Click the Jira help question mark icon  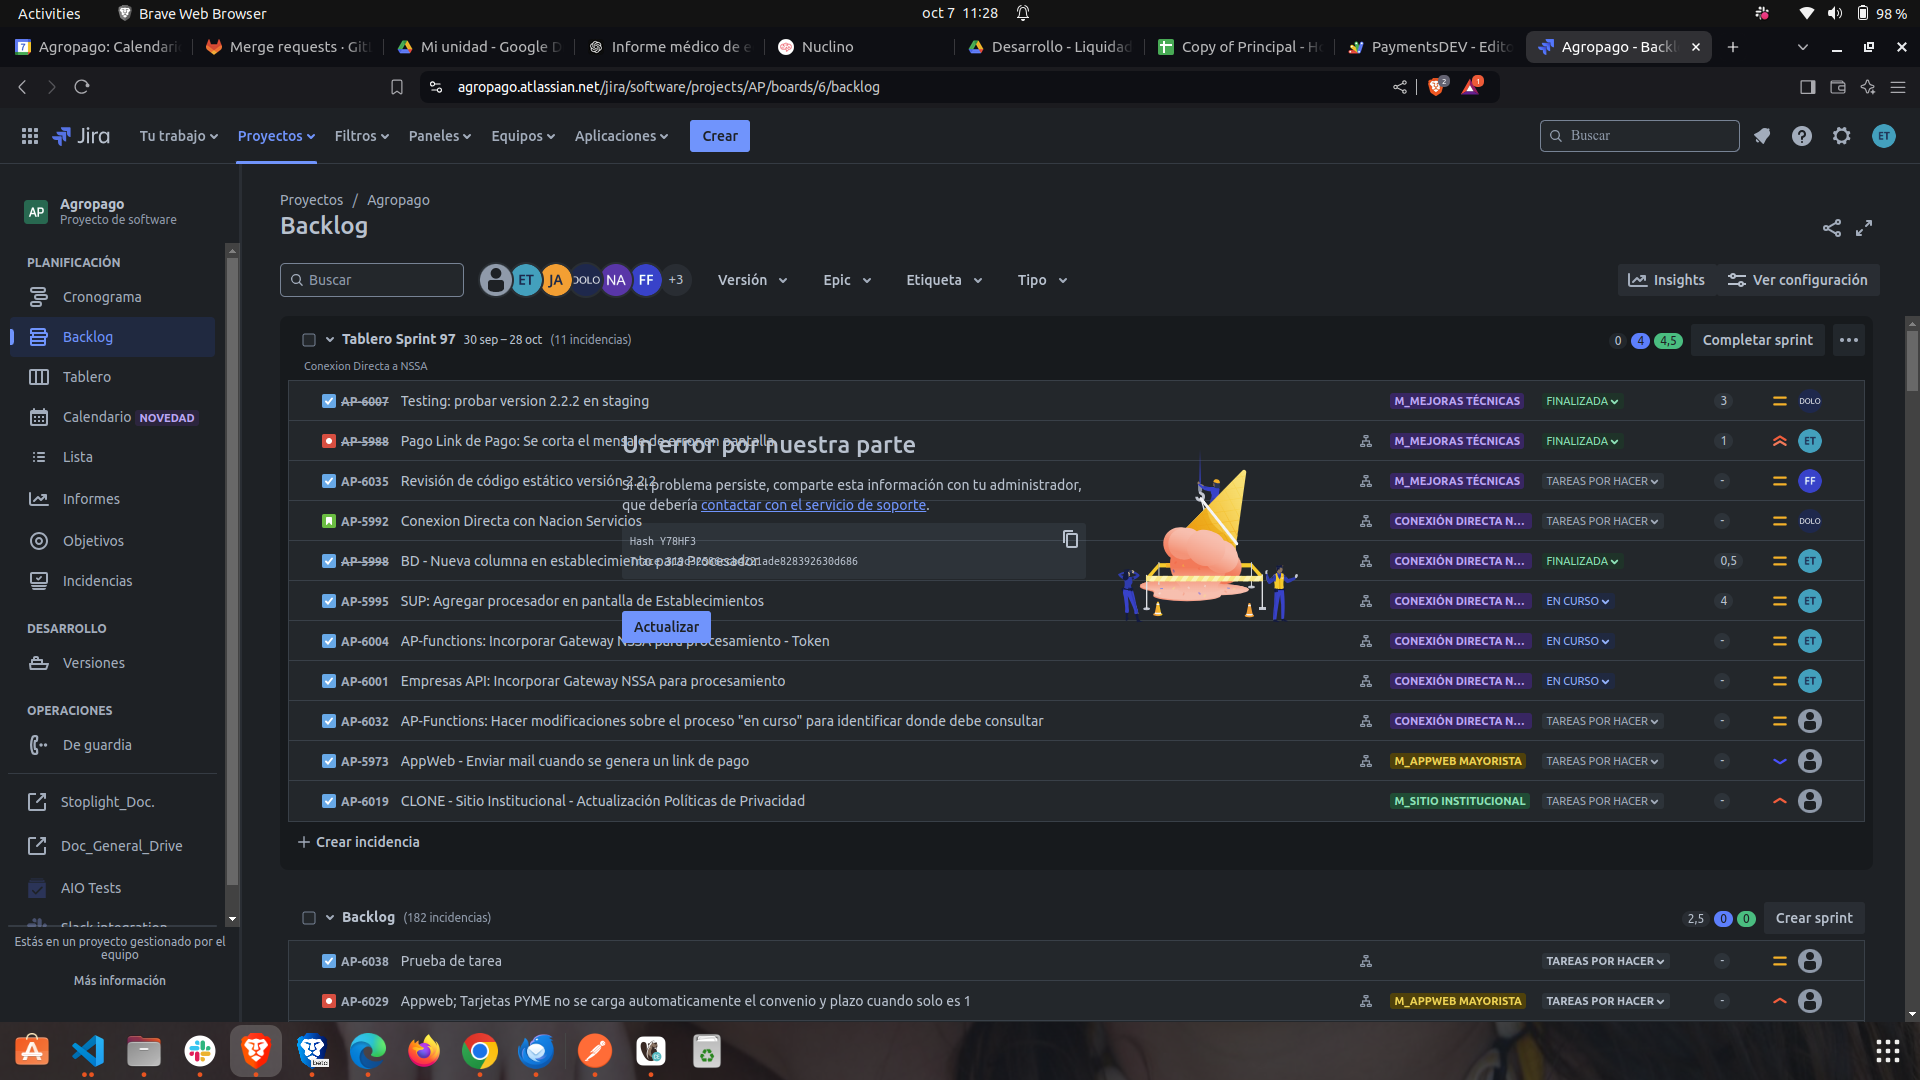click(1801, 136)
